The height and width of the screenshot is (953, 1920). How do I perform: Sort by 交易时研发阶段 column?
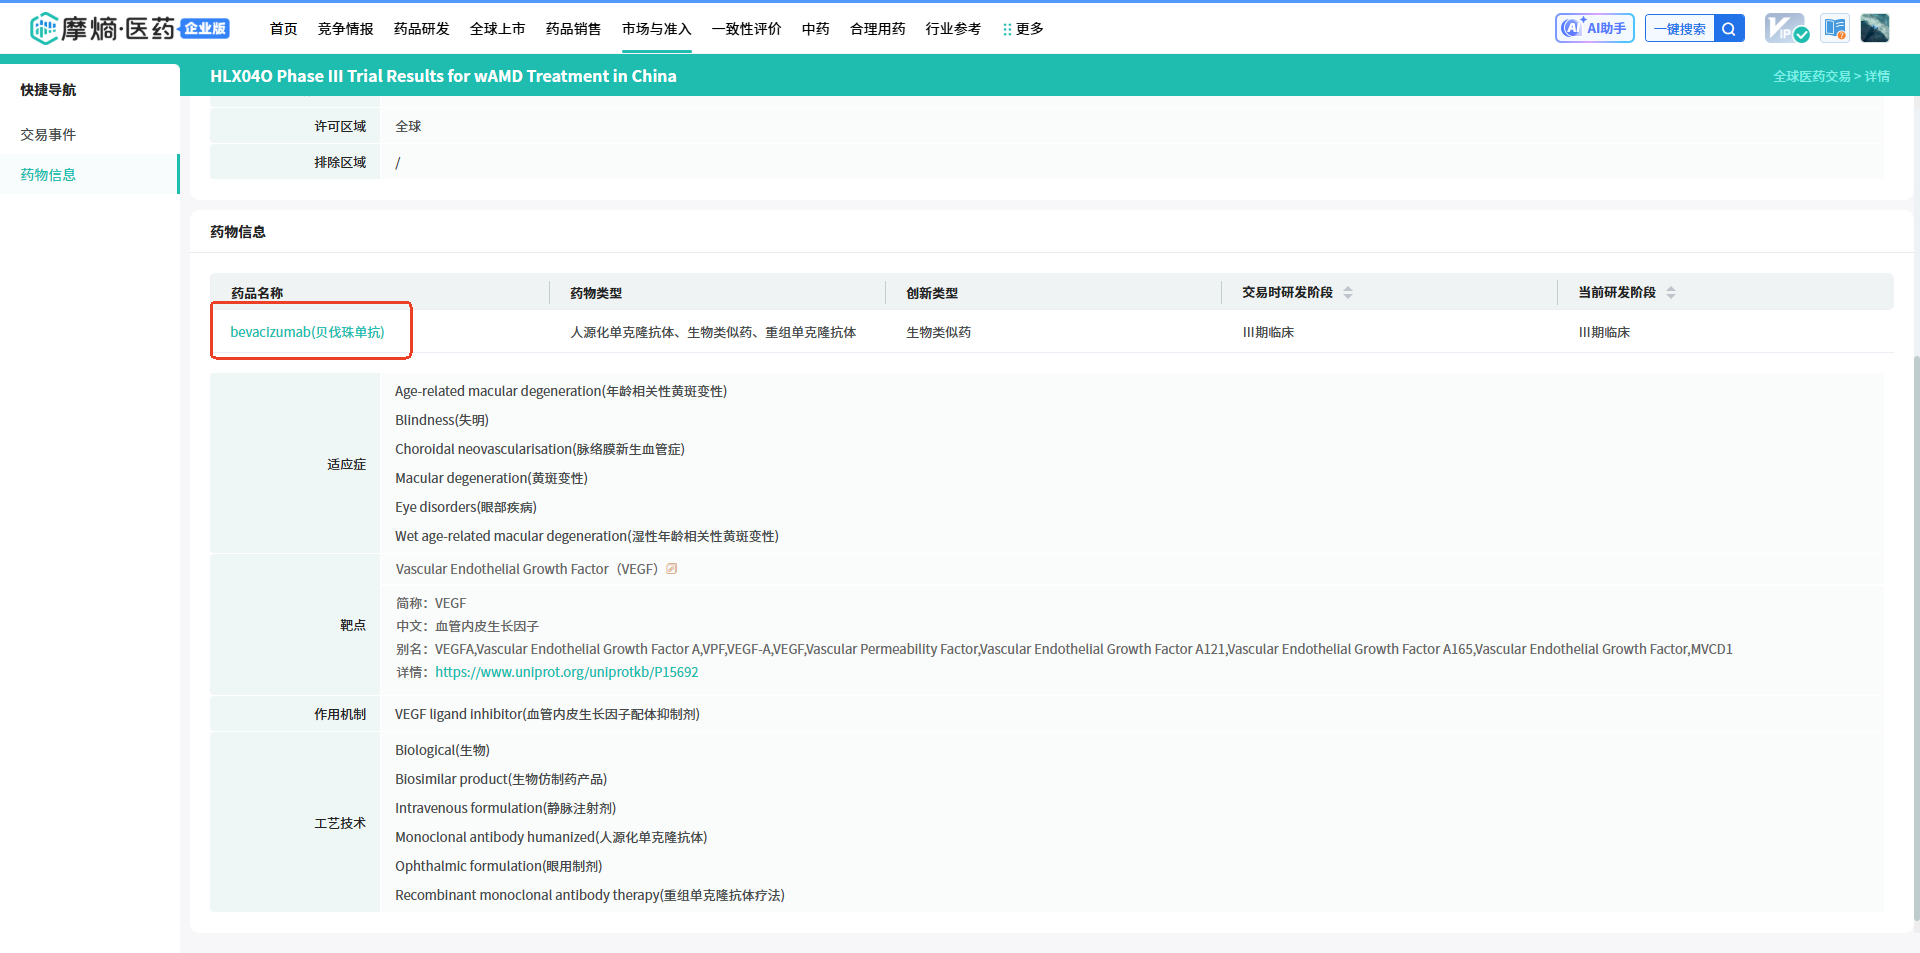[x=1348, y=293]
